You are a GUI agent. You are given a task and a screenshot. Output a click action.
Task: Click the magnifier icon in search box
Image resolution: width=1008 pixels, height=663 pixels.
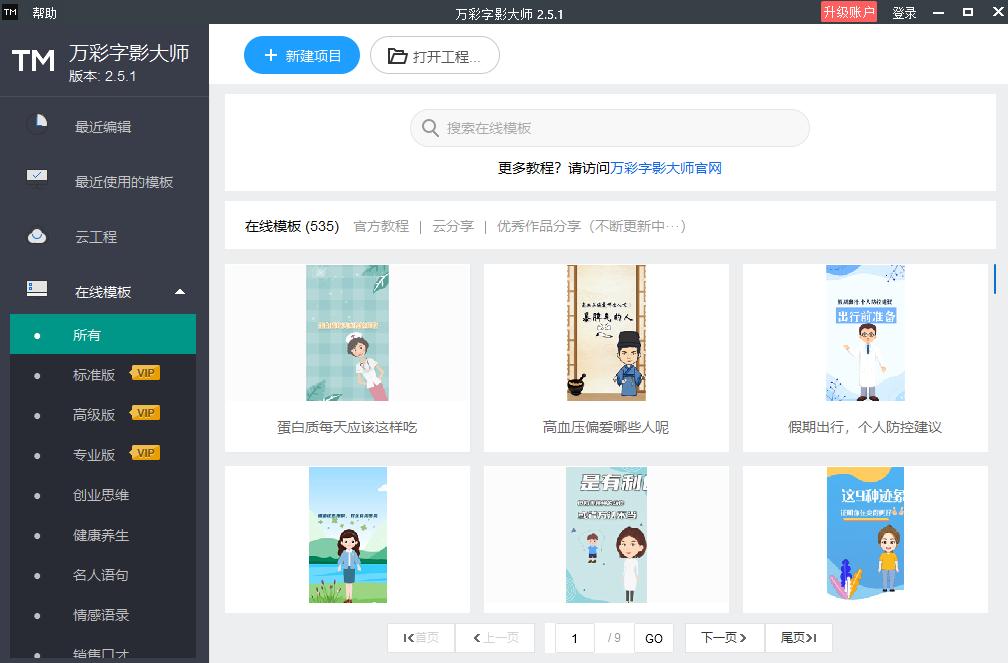tap(430, 128)
